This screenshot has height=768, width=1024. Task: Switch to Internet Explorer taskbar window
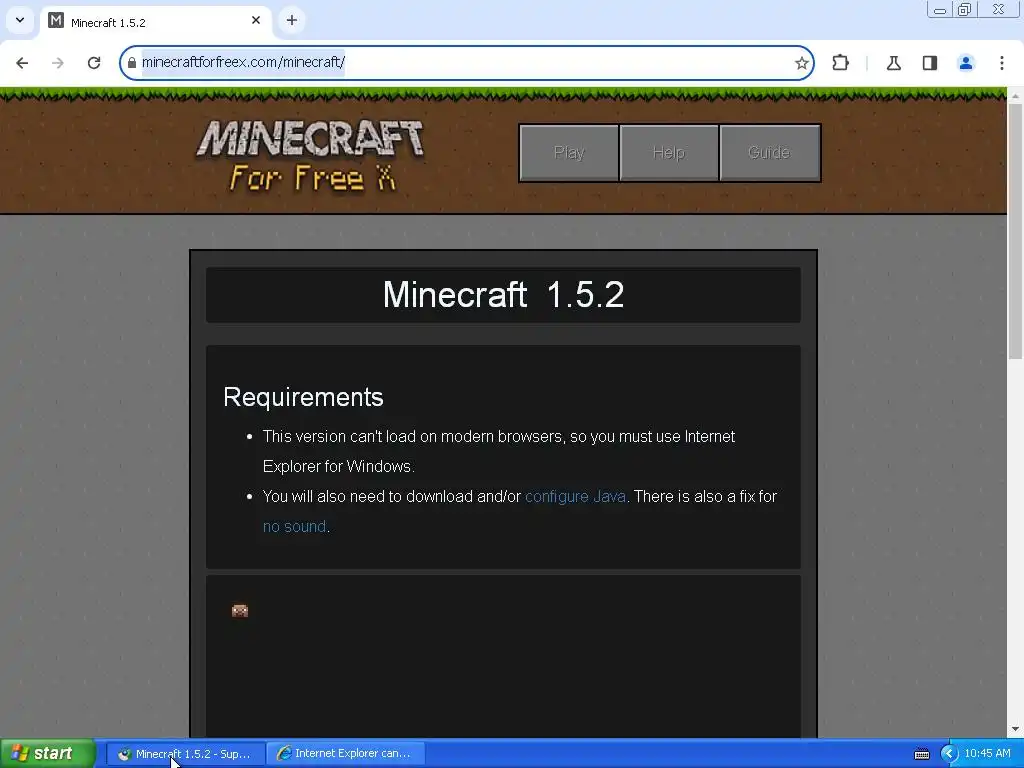point(346,754)
